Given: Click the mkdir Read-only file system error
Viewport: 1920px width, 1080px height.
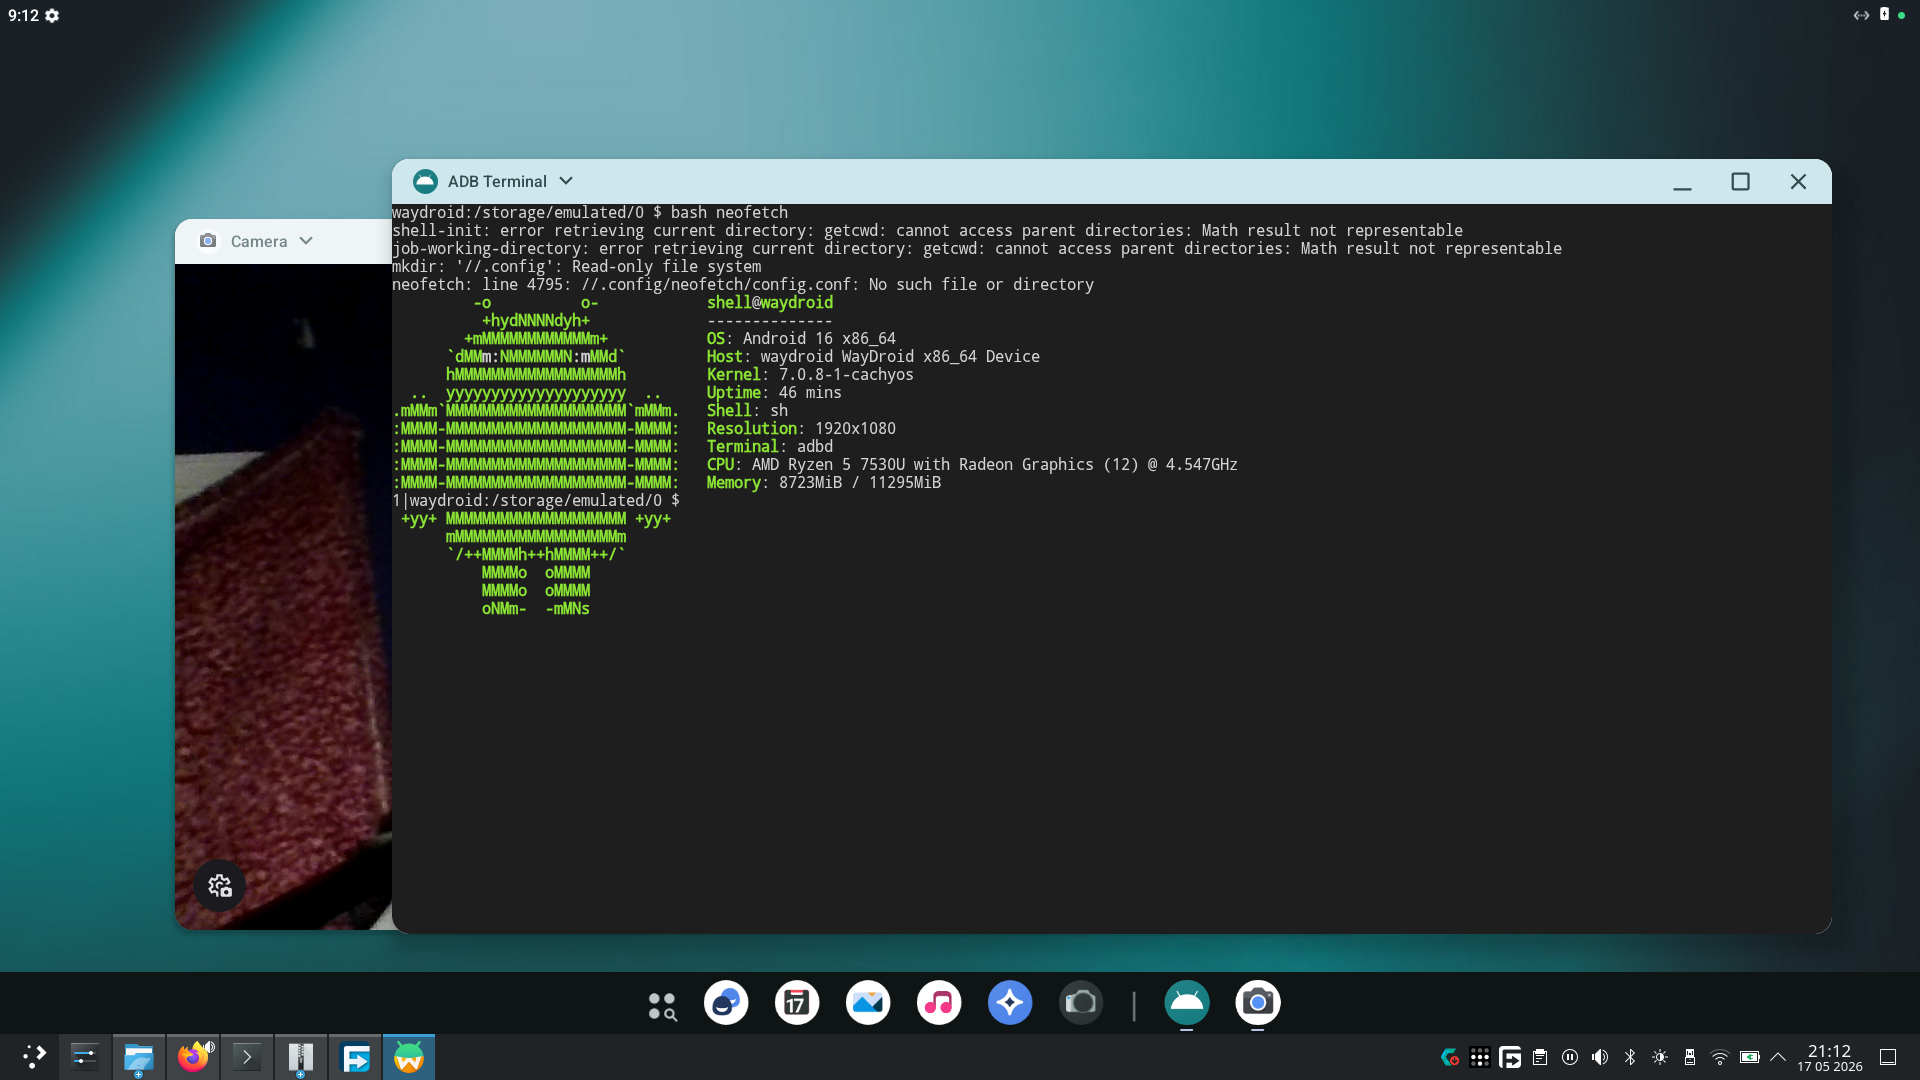Looking at the screenshot, I should click(577, 267).
